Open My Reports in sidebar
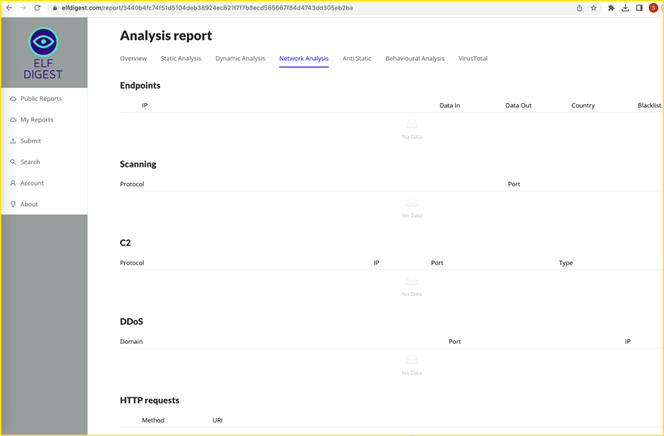Screen dimensions: 664x436 point(37,120)
